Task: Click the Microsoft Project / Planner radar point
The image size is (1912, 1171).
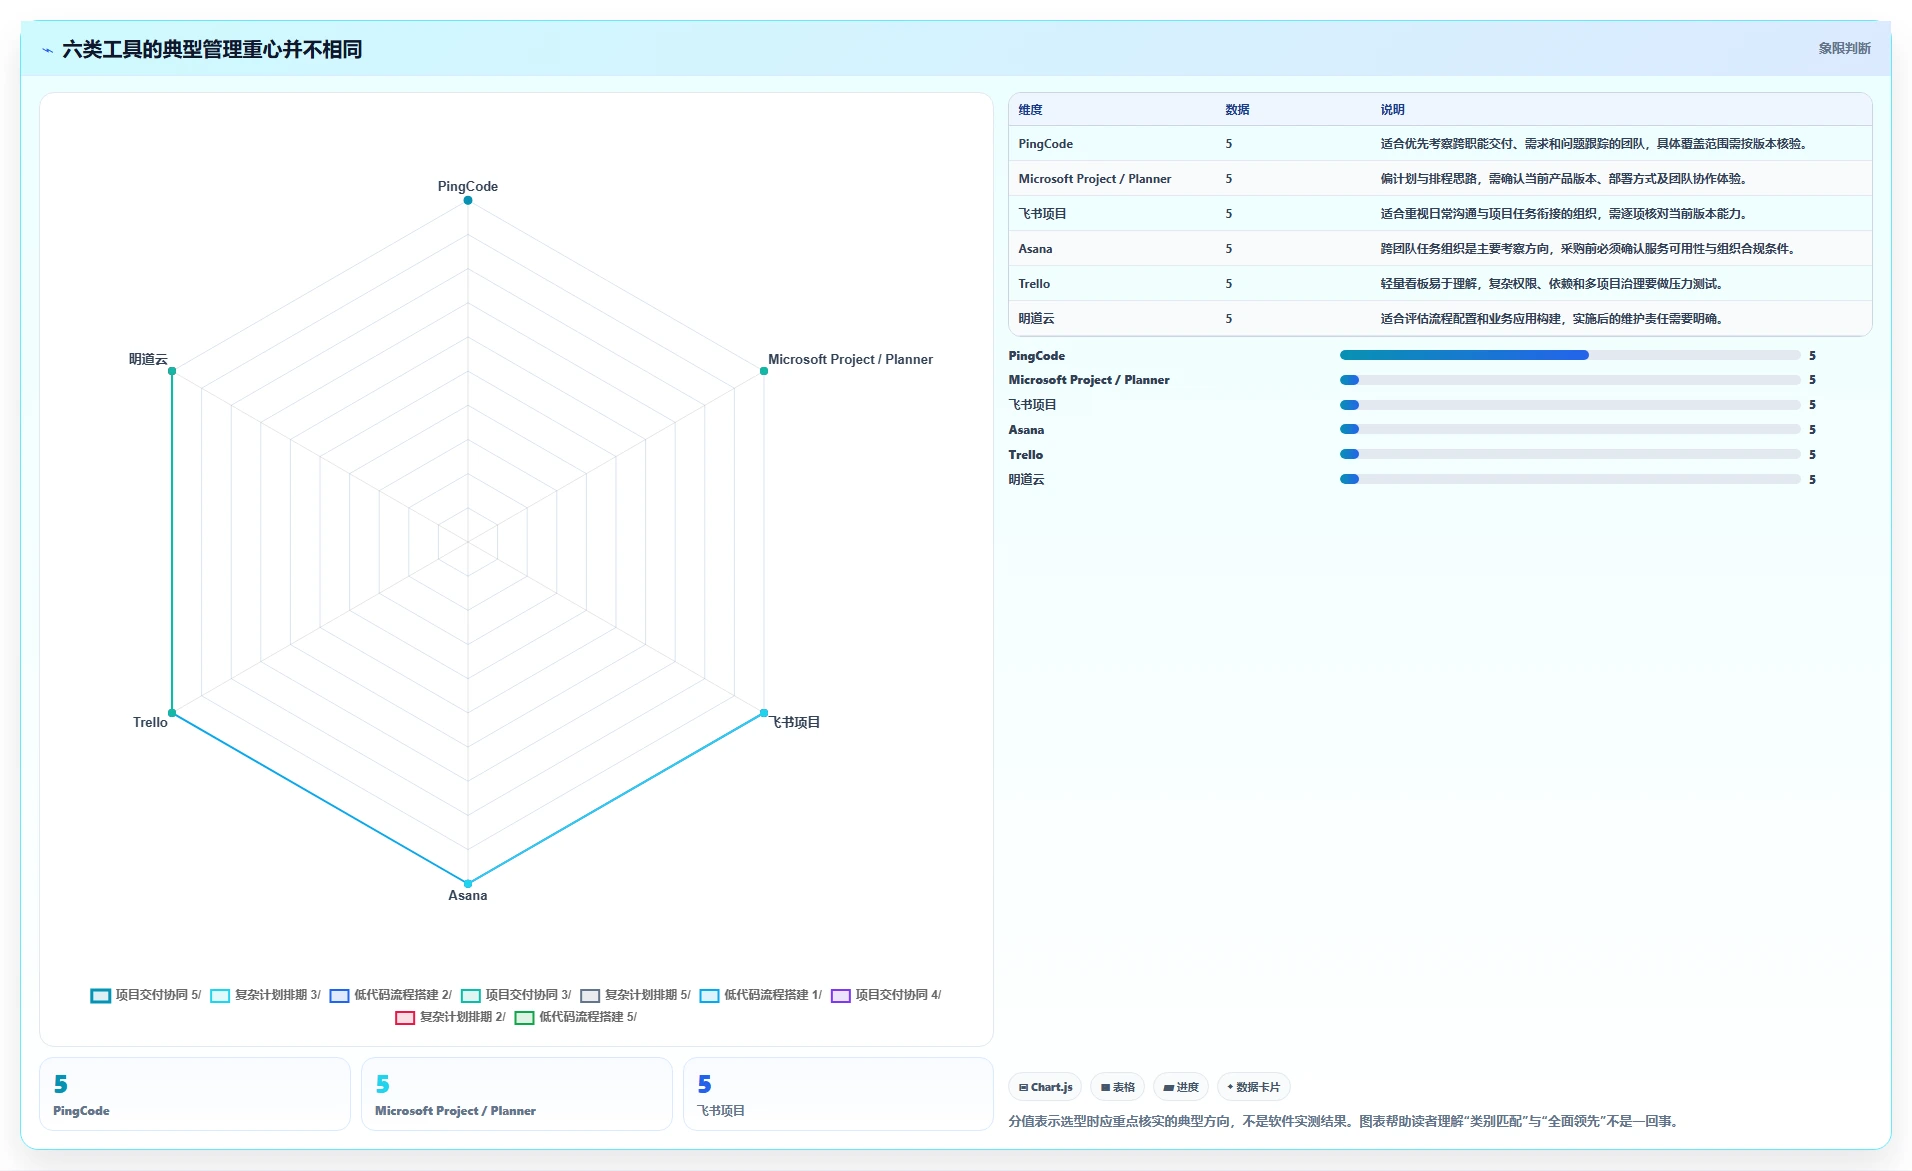Action: [764, 371]
